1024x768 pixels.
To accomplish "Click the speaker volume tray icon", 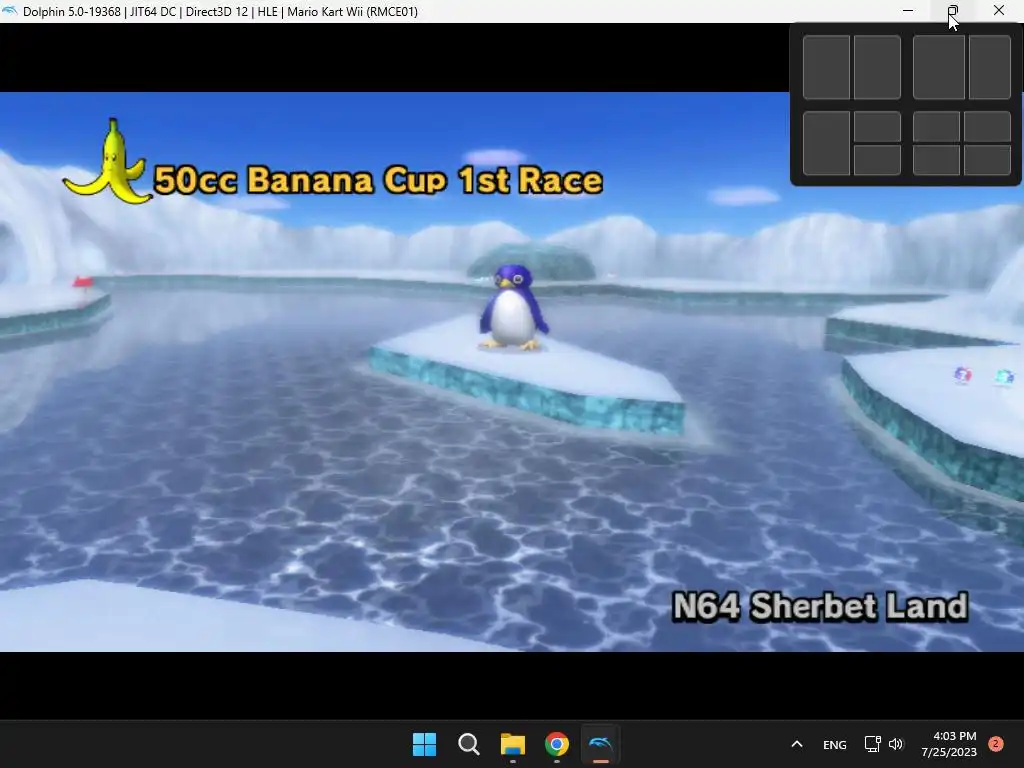I will (x=896, y=744).
